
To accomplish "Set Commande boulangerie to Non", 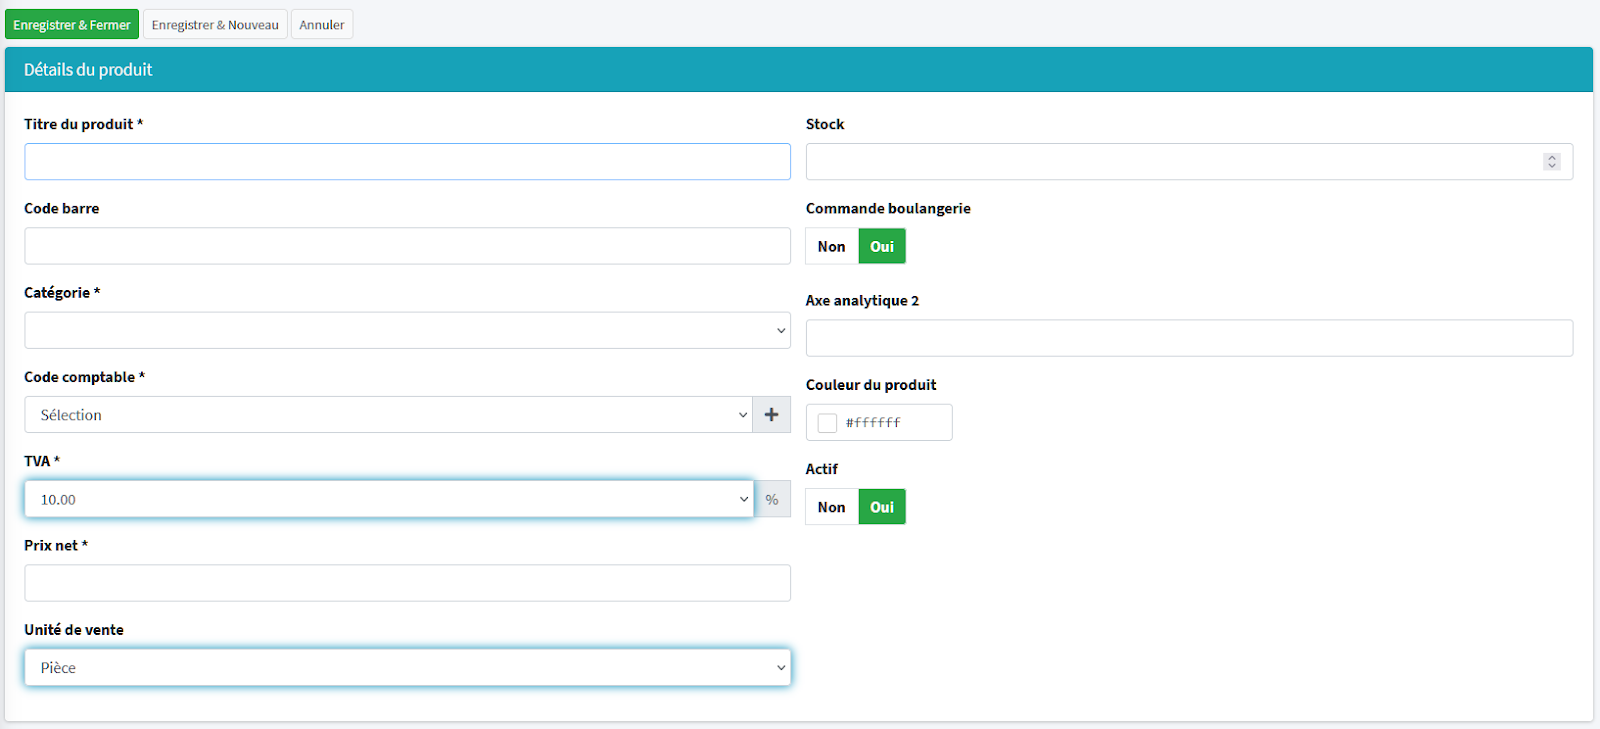I will click(831, 247).
